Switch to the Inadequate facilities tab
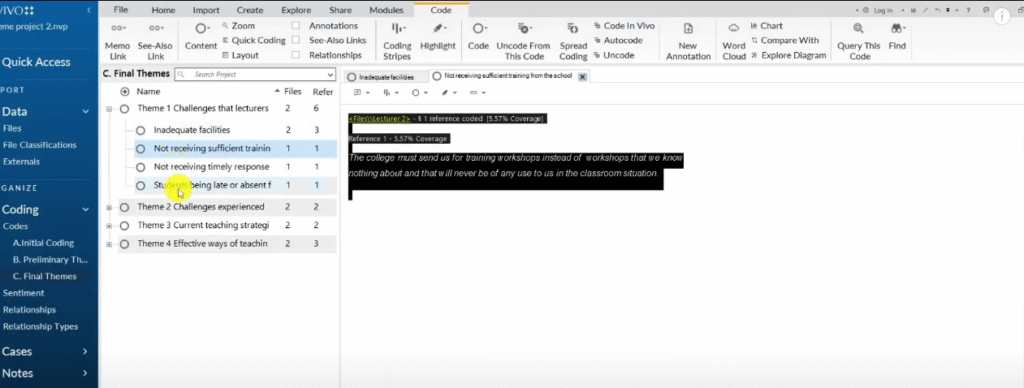This screenshot has width=1024, height=388. (x=385, y=77)
